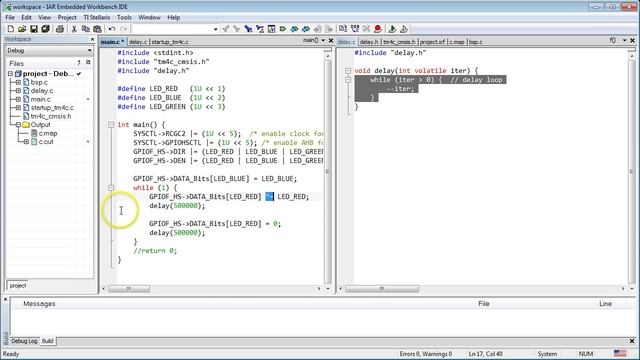Click the Navigate Forward toolbar icon

click(x=329, y=29)
